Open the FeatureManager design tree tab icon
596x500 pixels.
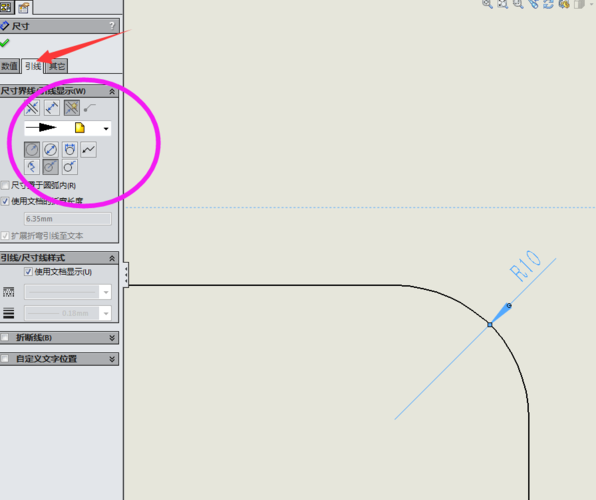[6, 7]
